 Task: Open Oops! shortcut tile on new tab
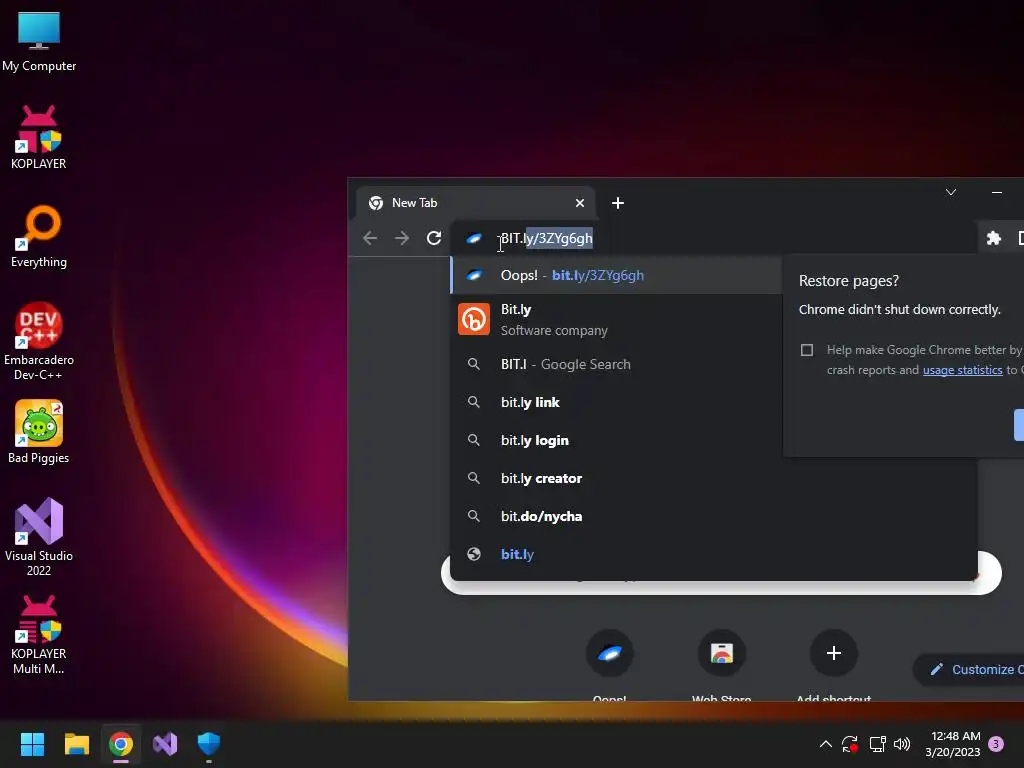pyautogui.click(x=609, y=653)
